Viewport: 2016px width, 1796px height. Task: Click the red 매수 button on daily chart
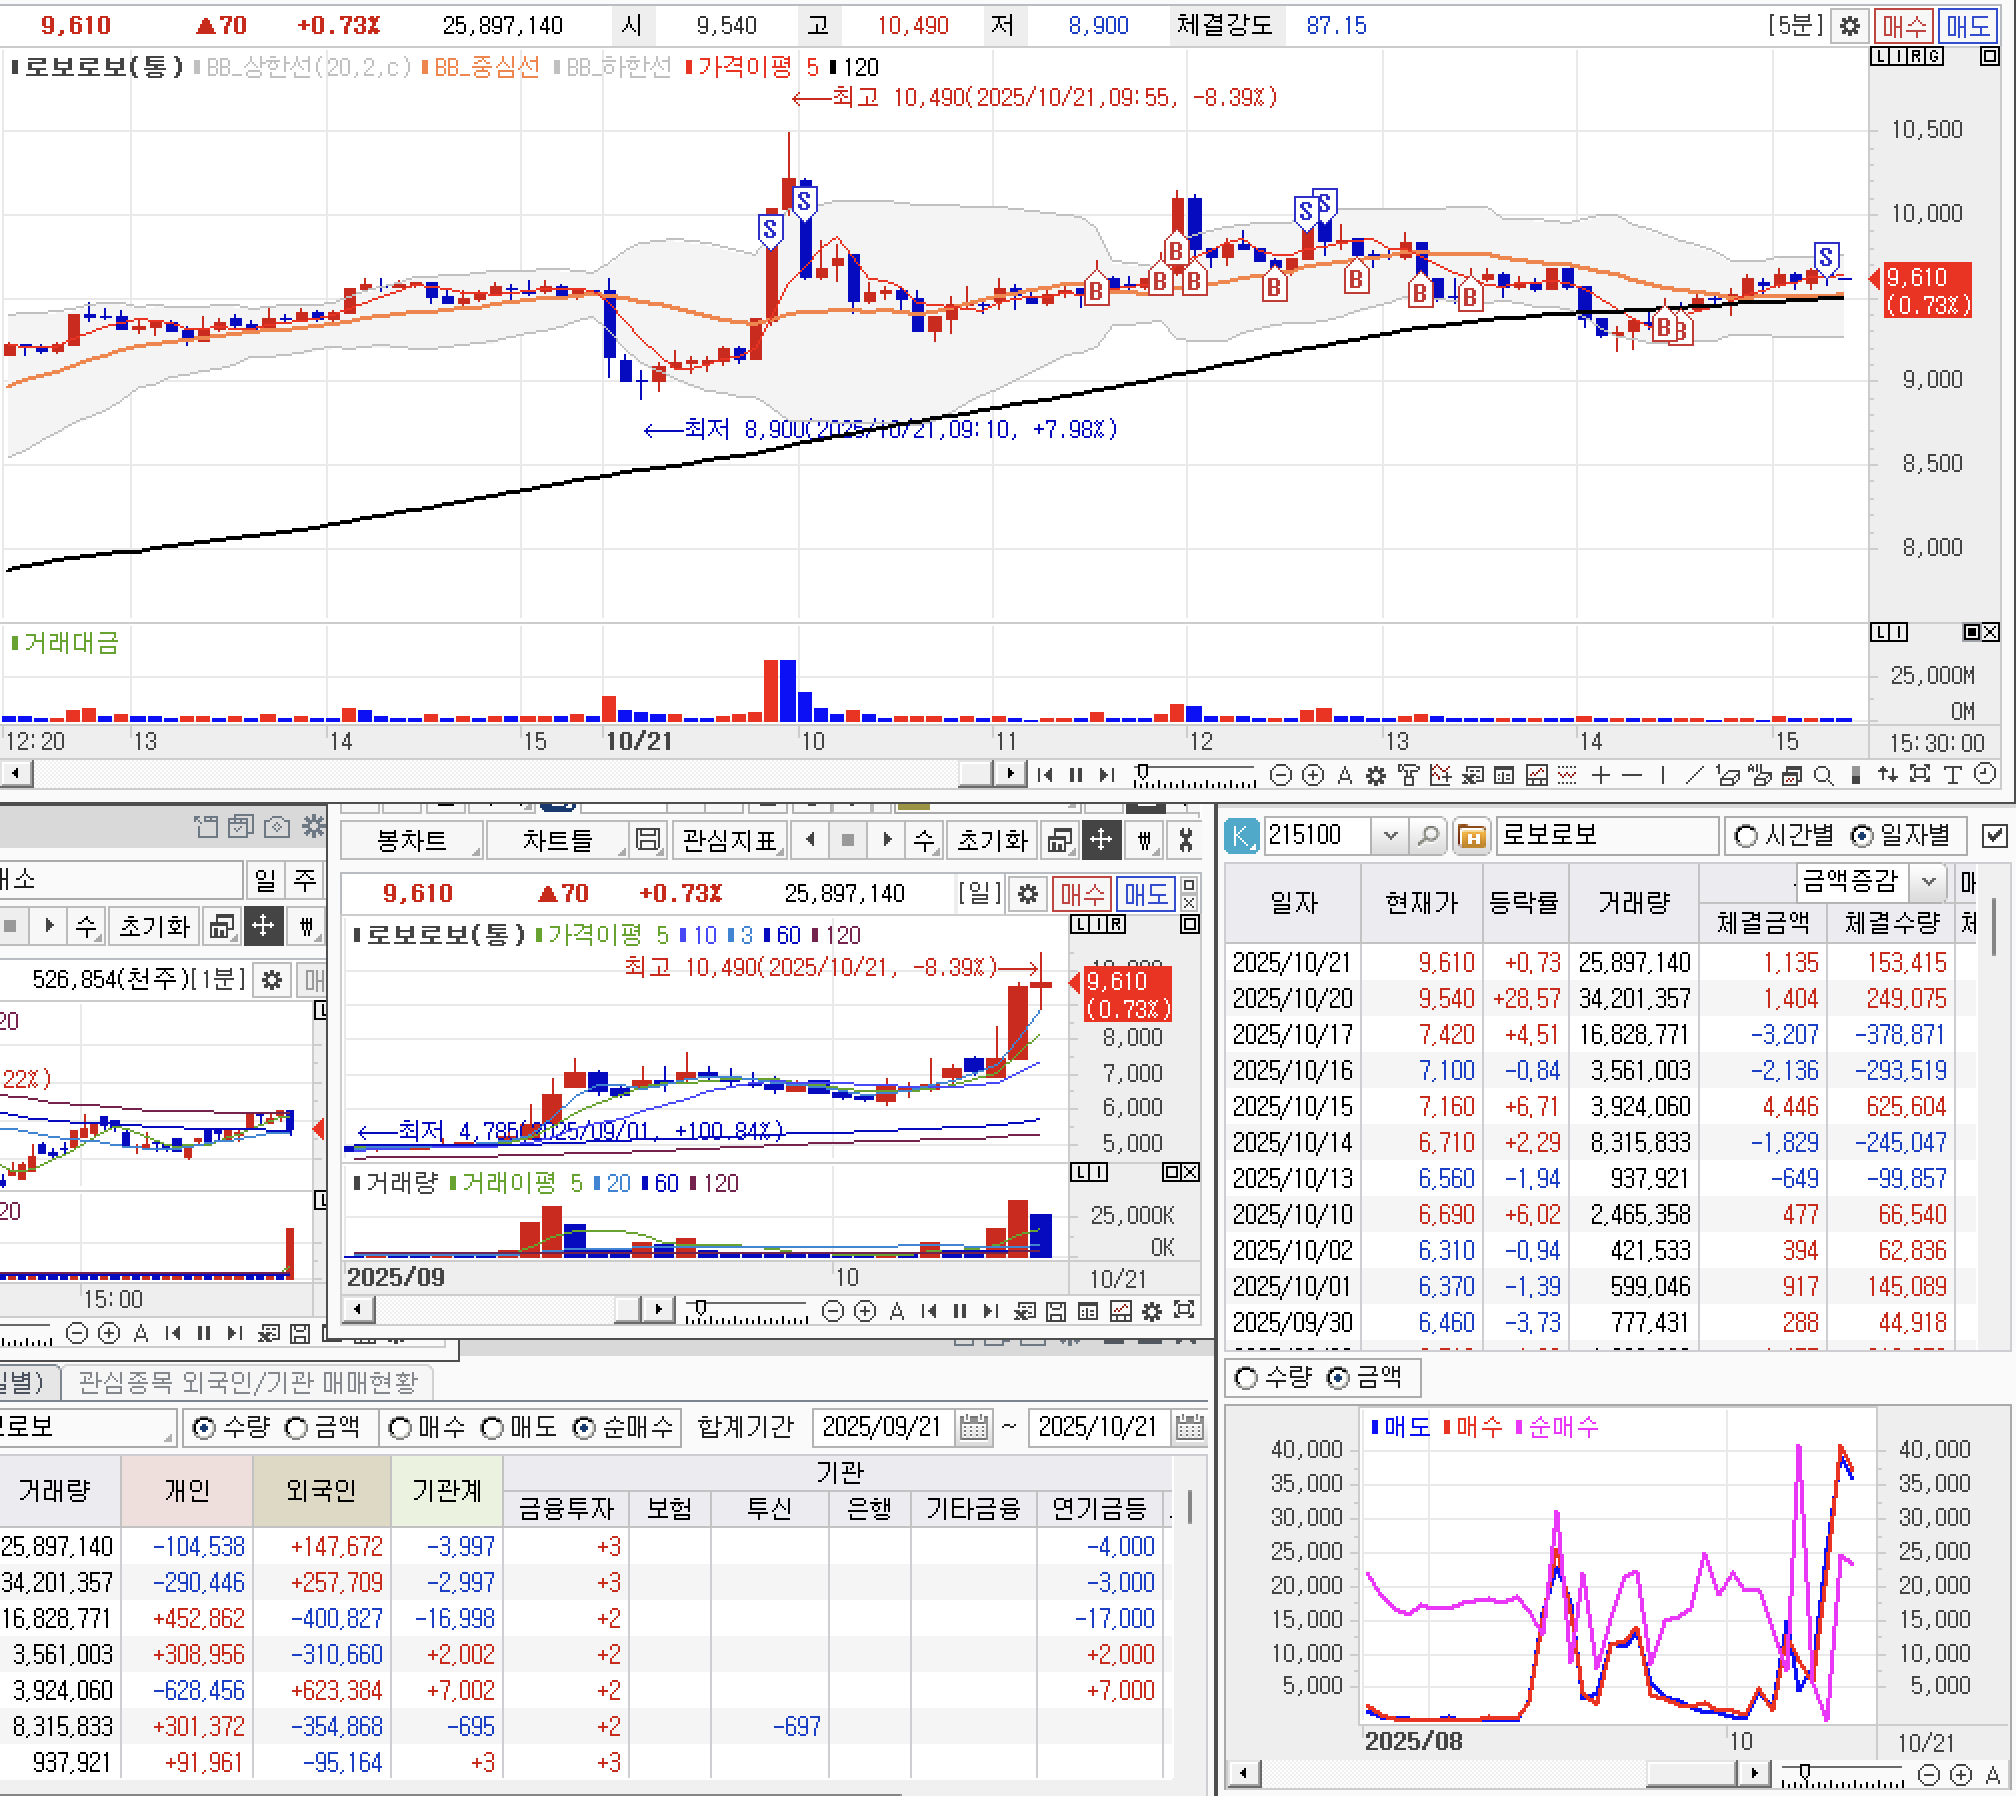[x=1082, y=893]
